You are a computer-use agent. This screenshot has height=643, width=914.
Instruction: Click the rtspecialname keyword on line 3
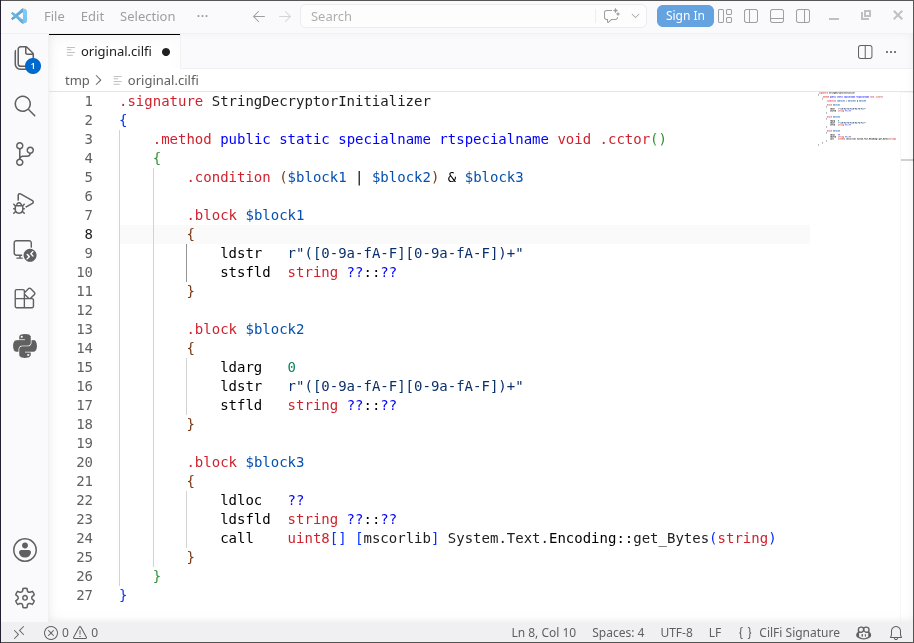coord(494,139)
